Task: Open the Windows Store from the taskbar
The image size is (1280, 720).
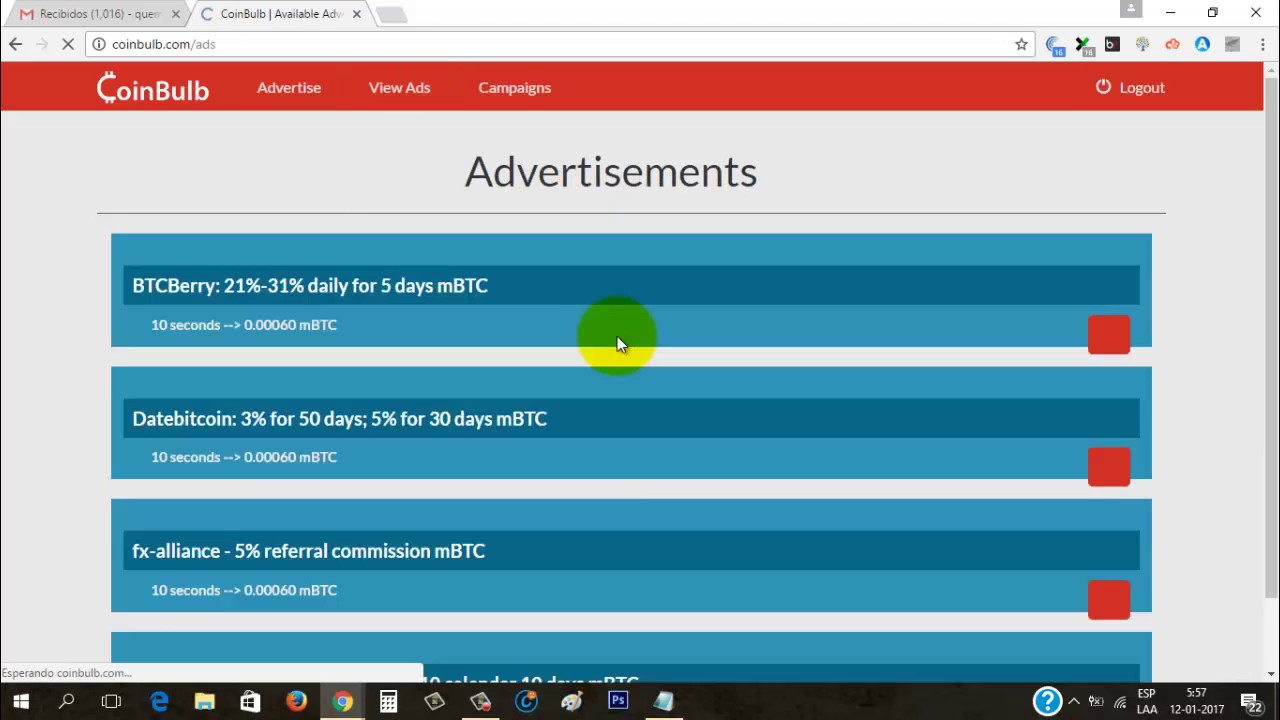Action: click(250, 702)
